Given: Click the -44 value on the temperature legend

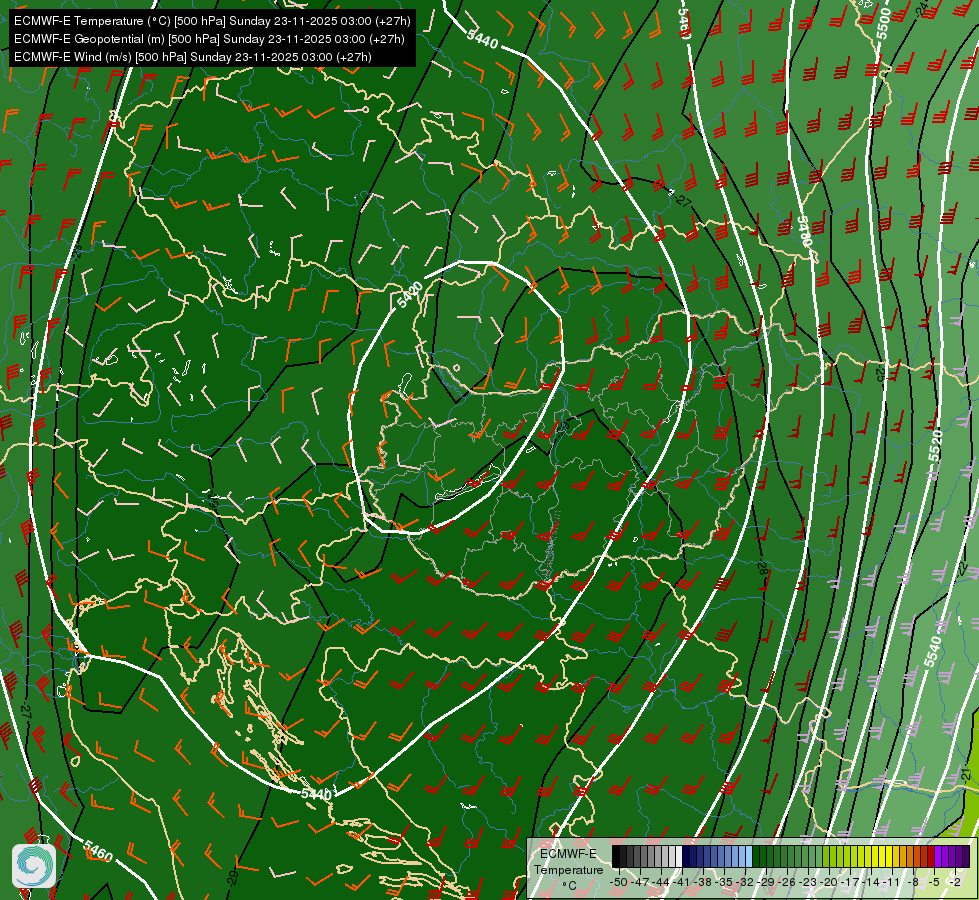Looking at the screenshot, I should [661, 882].
